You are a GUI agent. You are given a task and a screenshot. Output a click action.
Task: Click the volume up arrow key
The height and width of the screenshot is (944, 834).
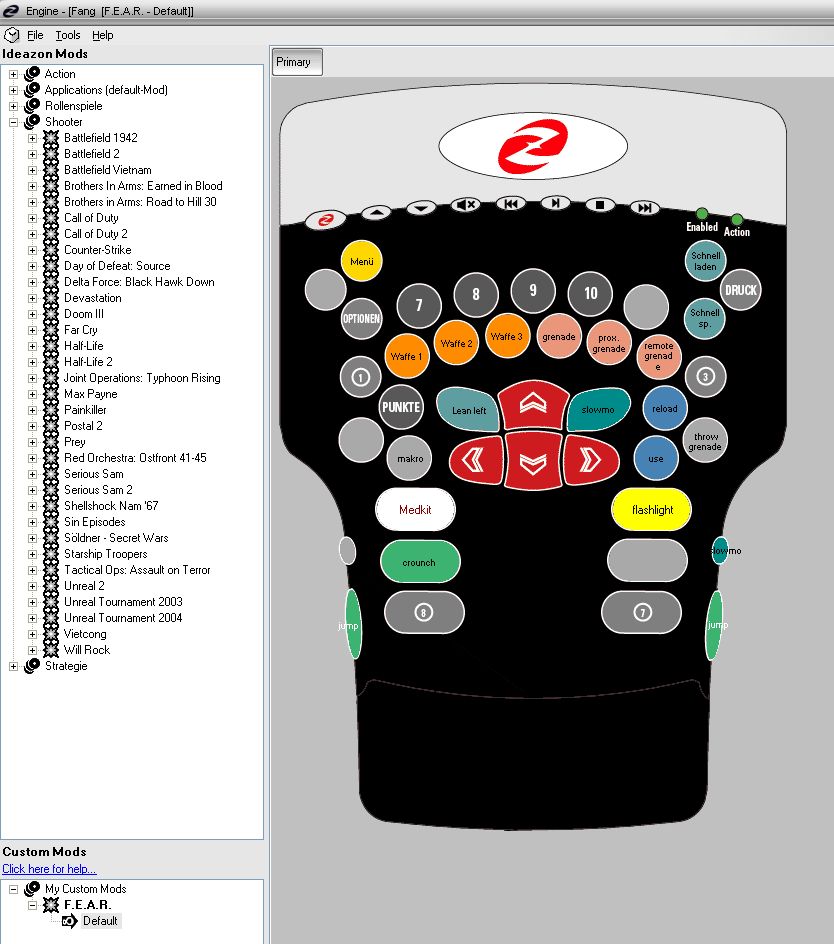pyautogui.click(x=376, y=212)
